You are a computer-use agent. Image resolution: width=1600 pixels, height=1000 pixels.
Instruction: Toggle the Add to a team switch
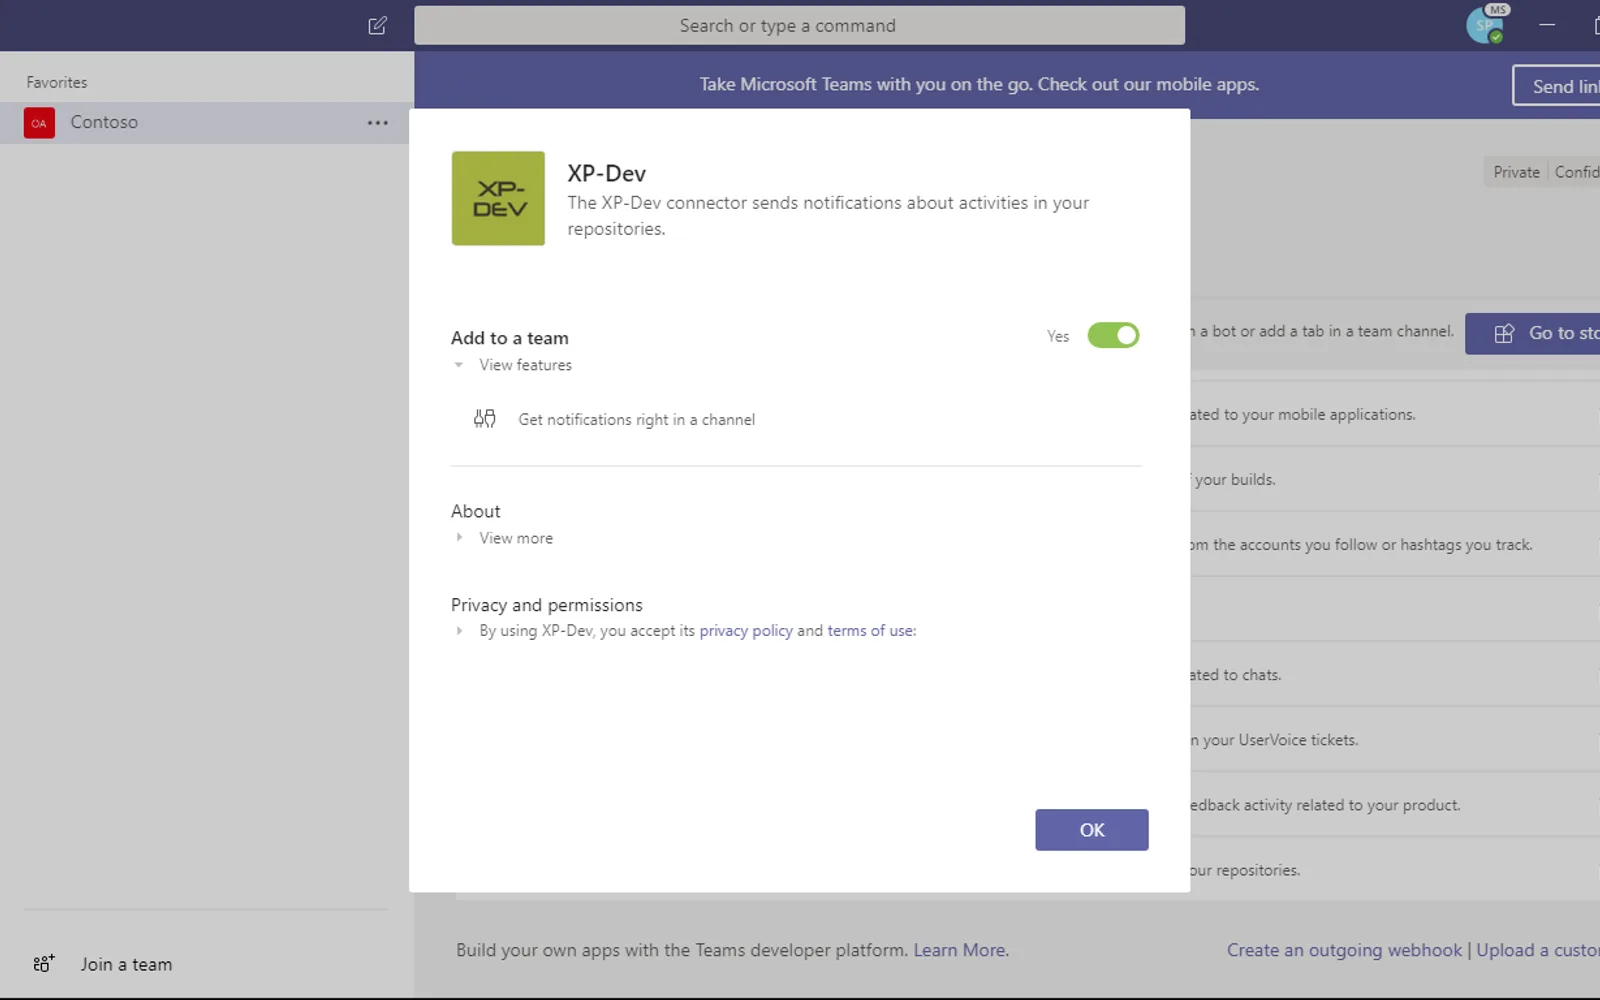(1113, 336)
